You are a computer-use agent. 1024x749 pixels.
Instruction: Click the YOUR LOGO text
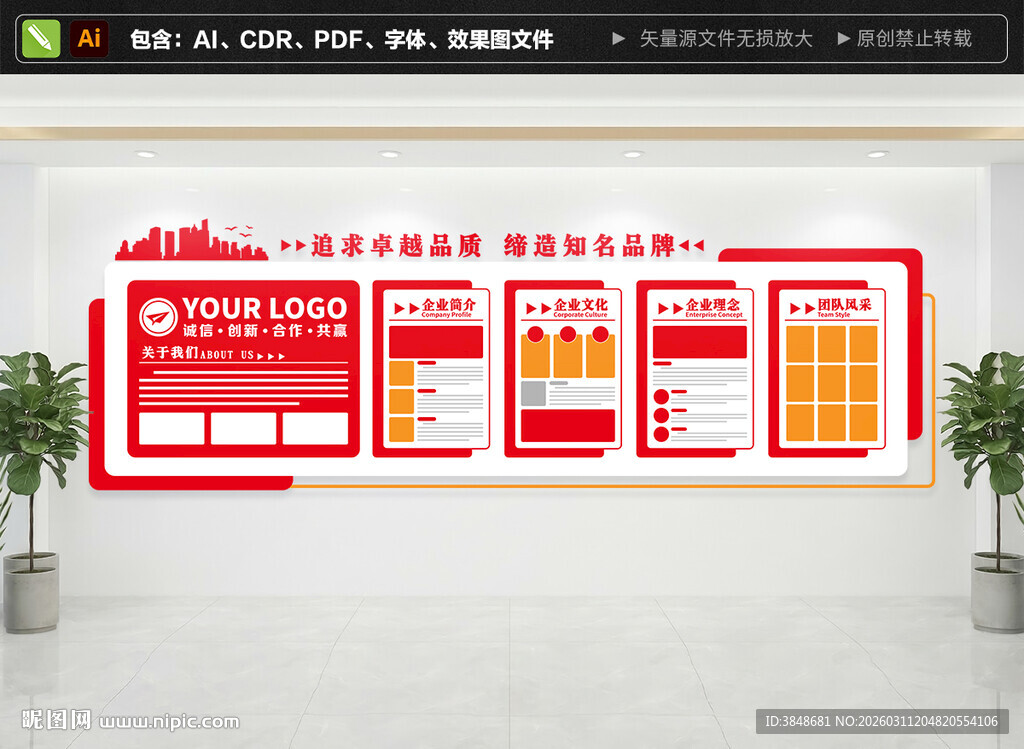[x=264, y=308]
